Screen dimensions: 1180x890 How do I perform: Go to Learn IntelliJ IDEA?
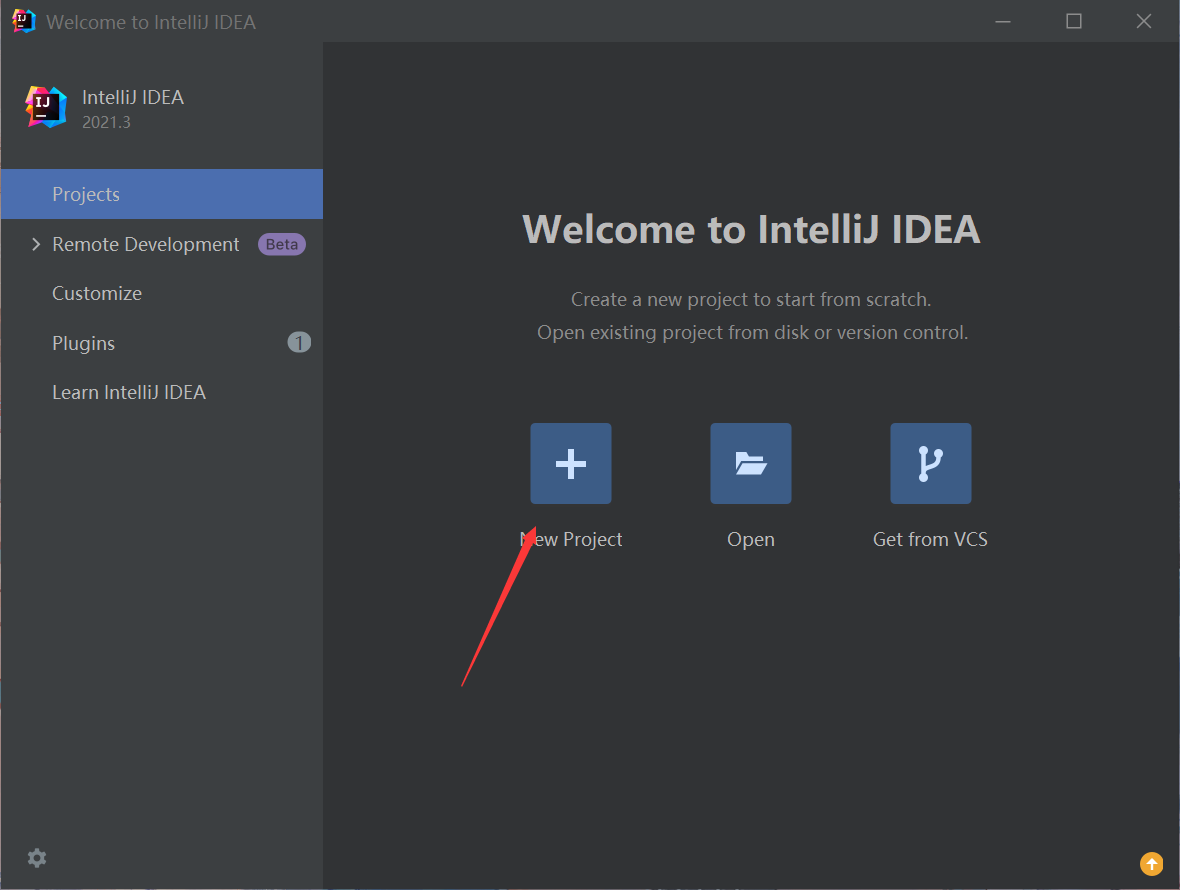click(x=129, y=392)
